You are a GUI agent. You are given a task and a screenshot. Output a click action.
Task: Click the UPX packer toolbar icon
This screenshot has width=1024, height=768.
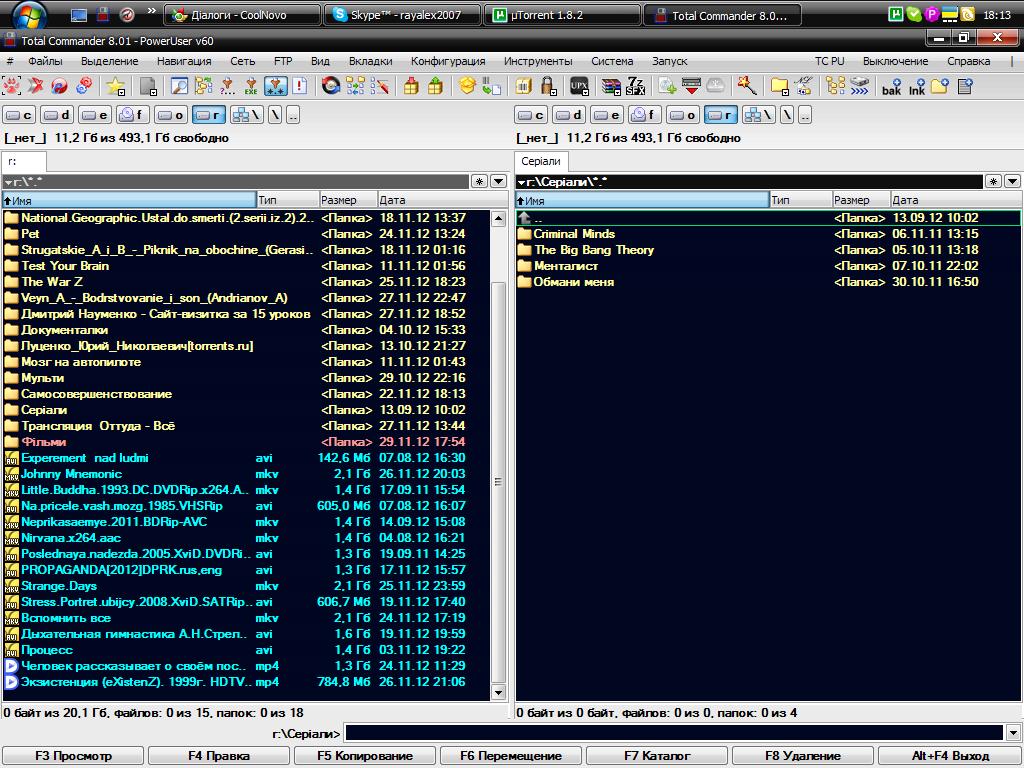579,86
